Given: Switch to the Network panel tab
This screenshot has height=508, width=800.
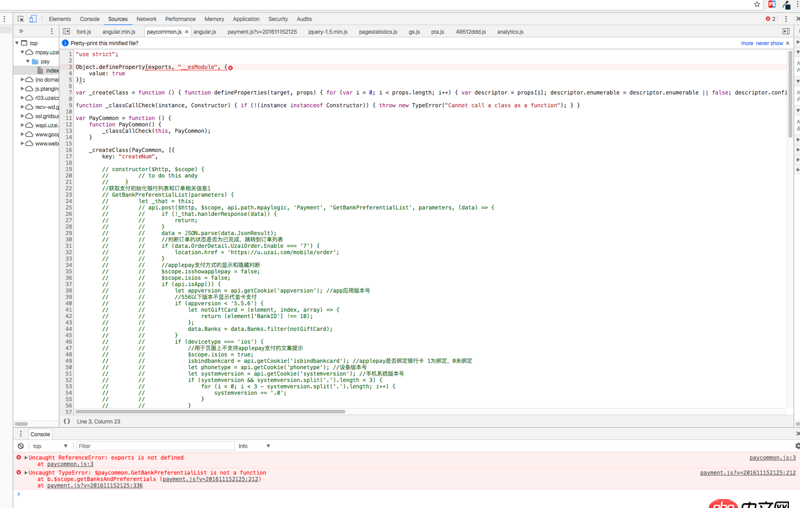Looking at the screenshot, I should coord(146,19).
